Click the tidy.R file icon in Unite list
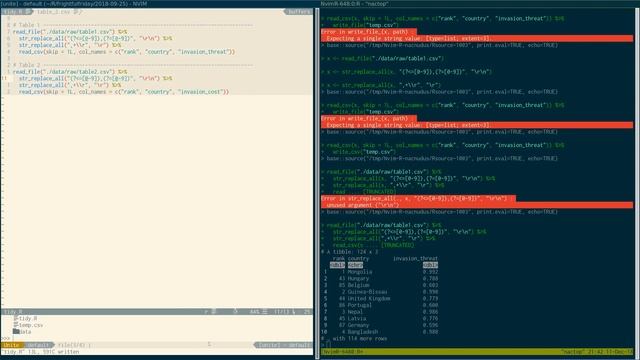The width and height of the screenshot is (640, 360). click(16, 318)
